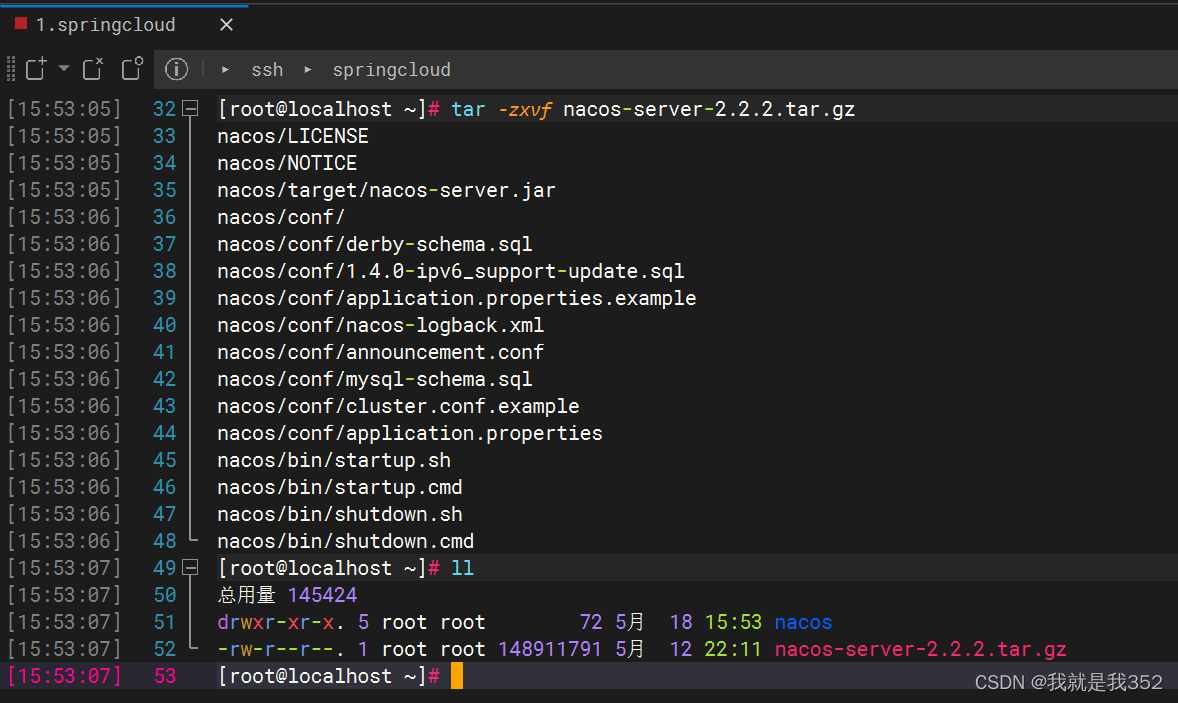Collapse the ll command output at line 49
Screen dimensions: 1178x703
191,568
